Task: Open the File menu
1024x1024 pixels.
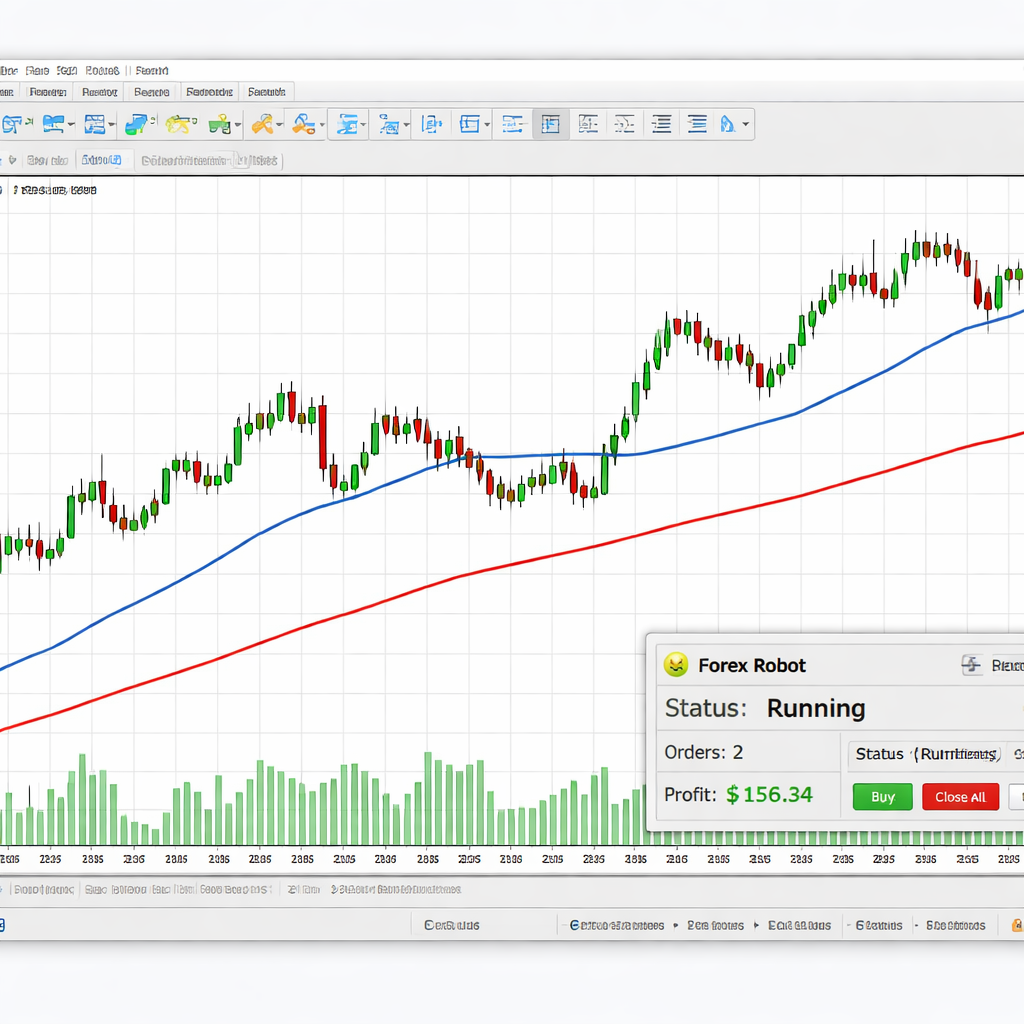Action: 10,70
